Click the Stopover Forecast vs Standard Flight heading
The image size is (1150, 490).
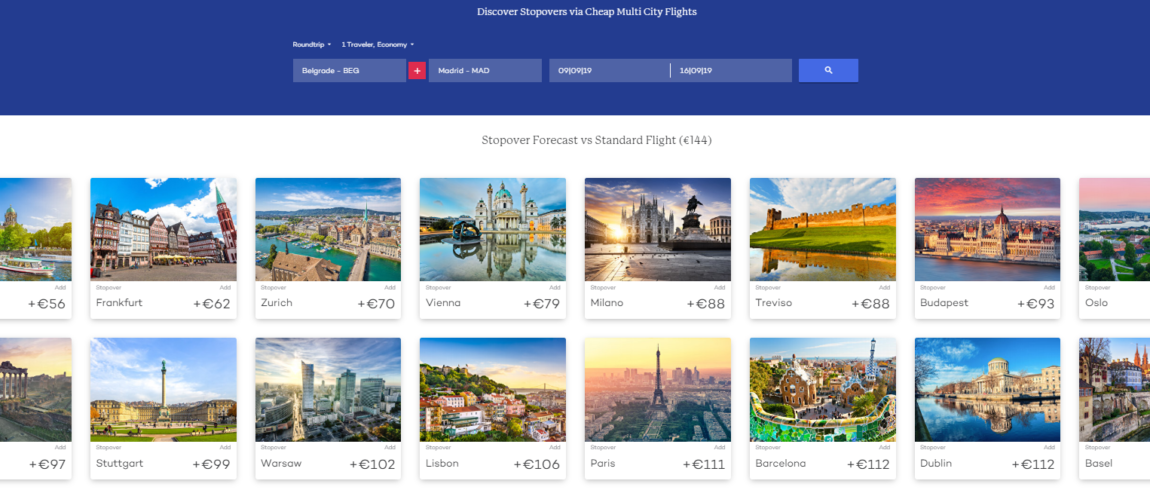pos(596,140)
